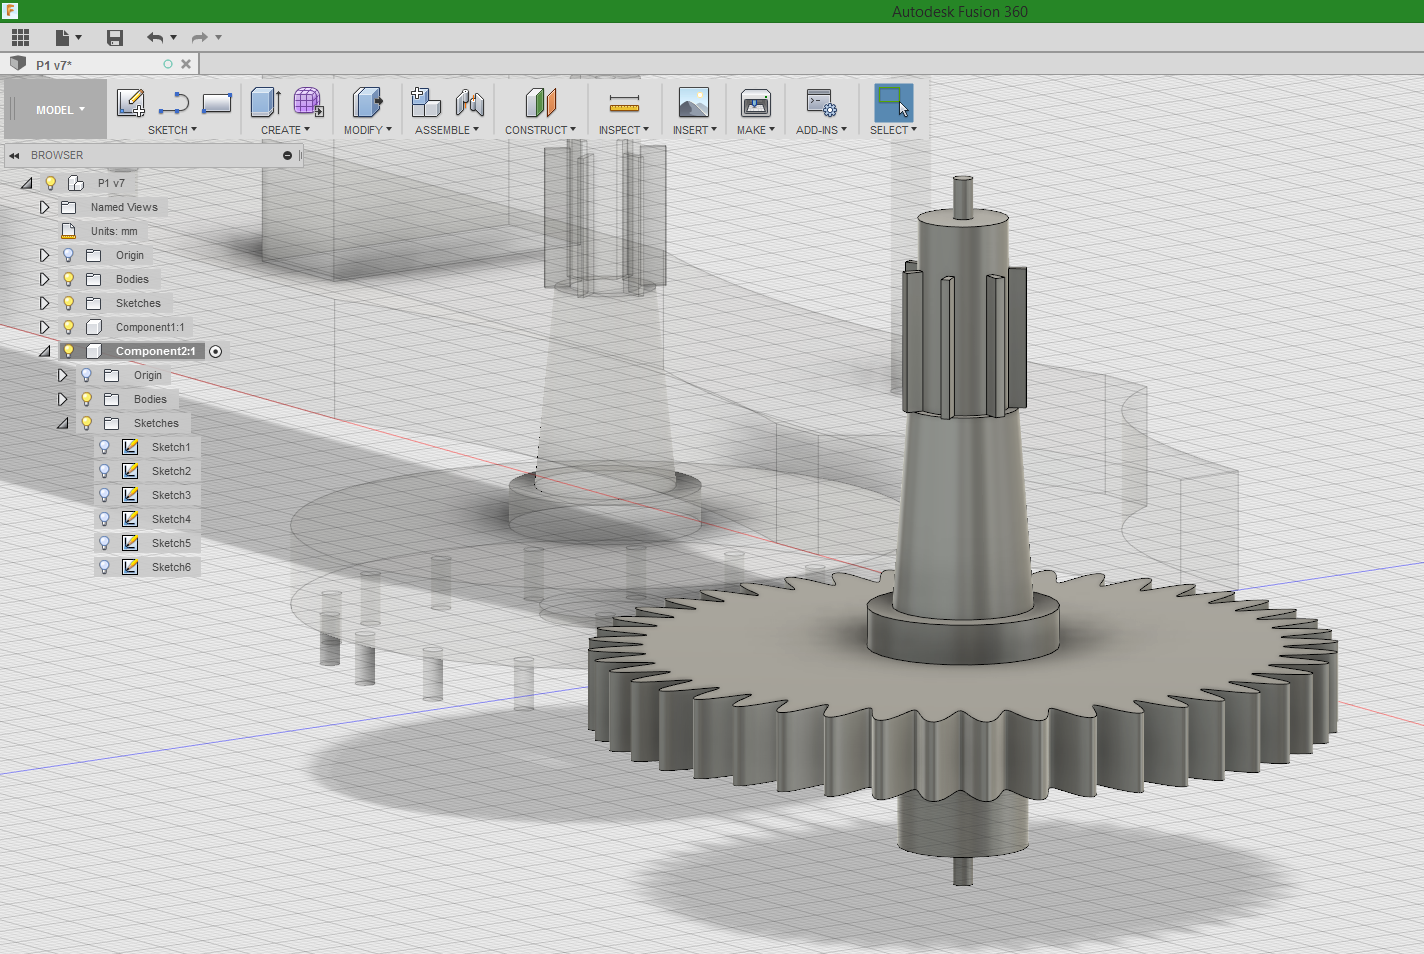Toggle visibility bulb of Component1:1

pyautogui.click(x=69, y=327)
